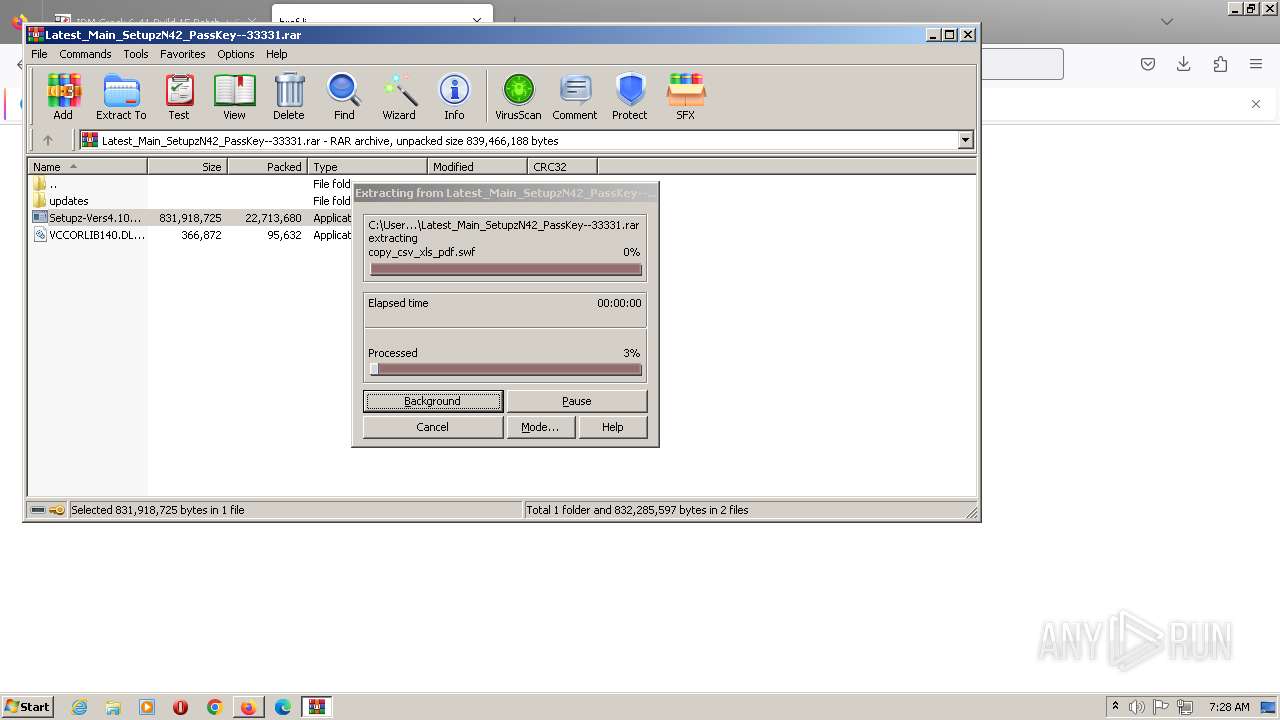Open Edge from the taskbar
The image size is (1280, 720).
pyautogui.click(x=283, y=707)
